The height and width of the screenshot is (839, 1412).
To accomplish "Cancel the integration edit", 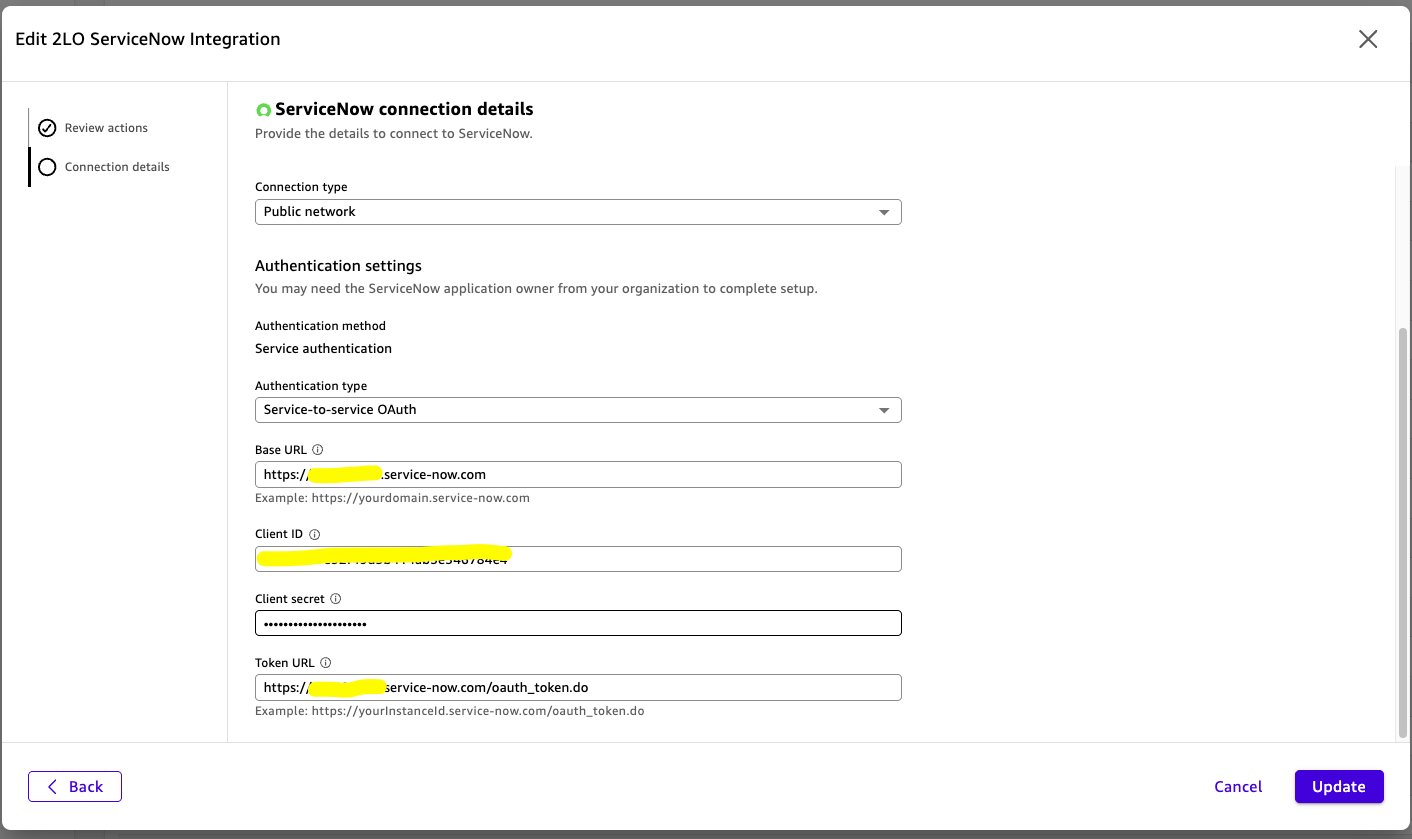I will coord(1238,787).
